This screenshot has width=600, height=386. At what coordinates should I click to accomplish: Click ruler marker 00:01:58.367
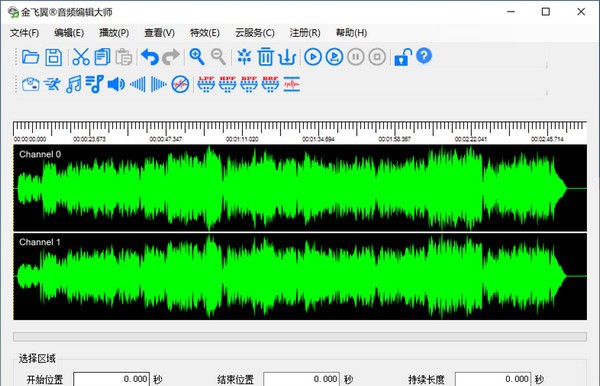tap(395, 139)
